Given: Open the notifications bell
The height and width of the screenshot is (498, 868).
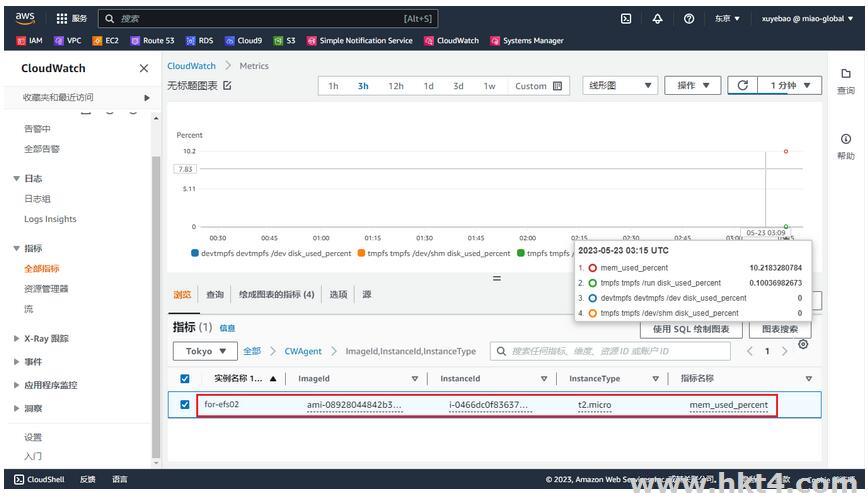Looking at the screenshot, I should 657,19.
